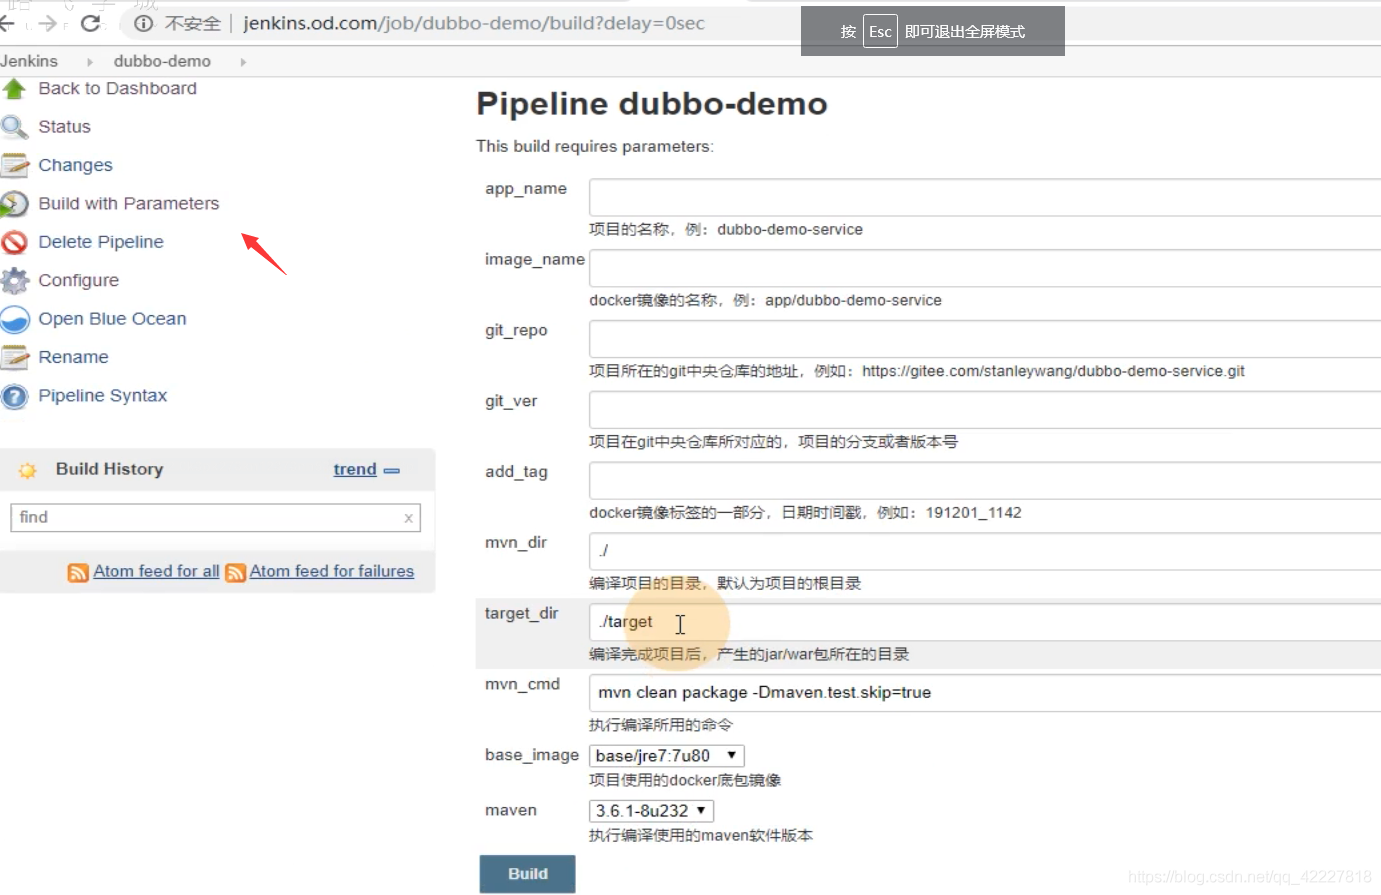Open Configure for the pipeline

(x=78, y=281)
